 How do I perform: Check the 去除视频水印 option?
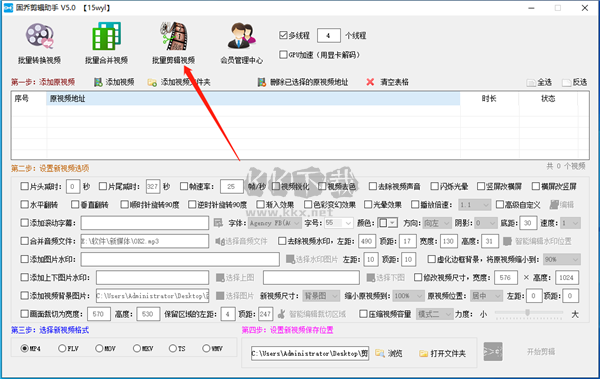coord(282,241)
